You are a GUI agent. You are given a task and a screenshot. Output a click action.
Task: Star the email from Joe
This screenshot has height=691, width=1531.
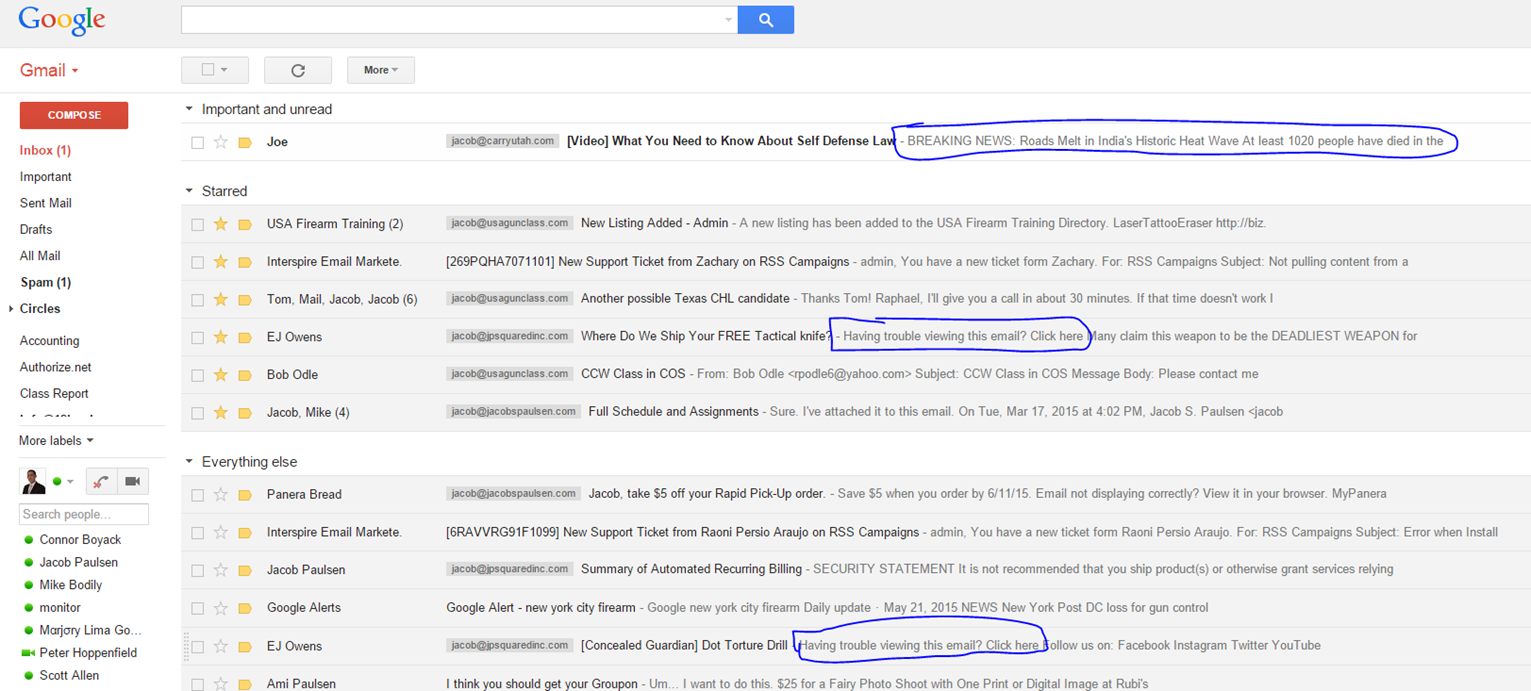pyautogui.click(x=221, y=142)
